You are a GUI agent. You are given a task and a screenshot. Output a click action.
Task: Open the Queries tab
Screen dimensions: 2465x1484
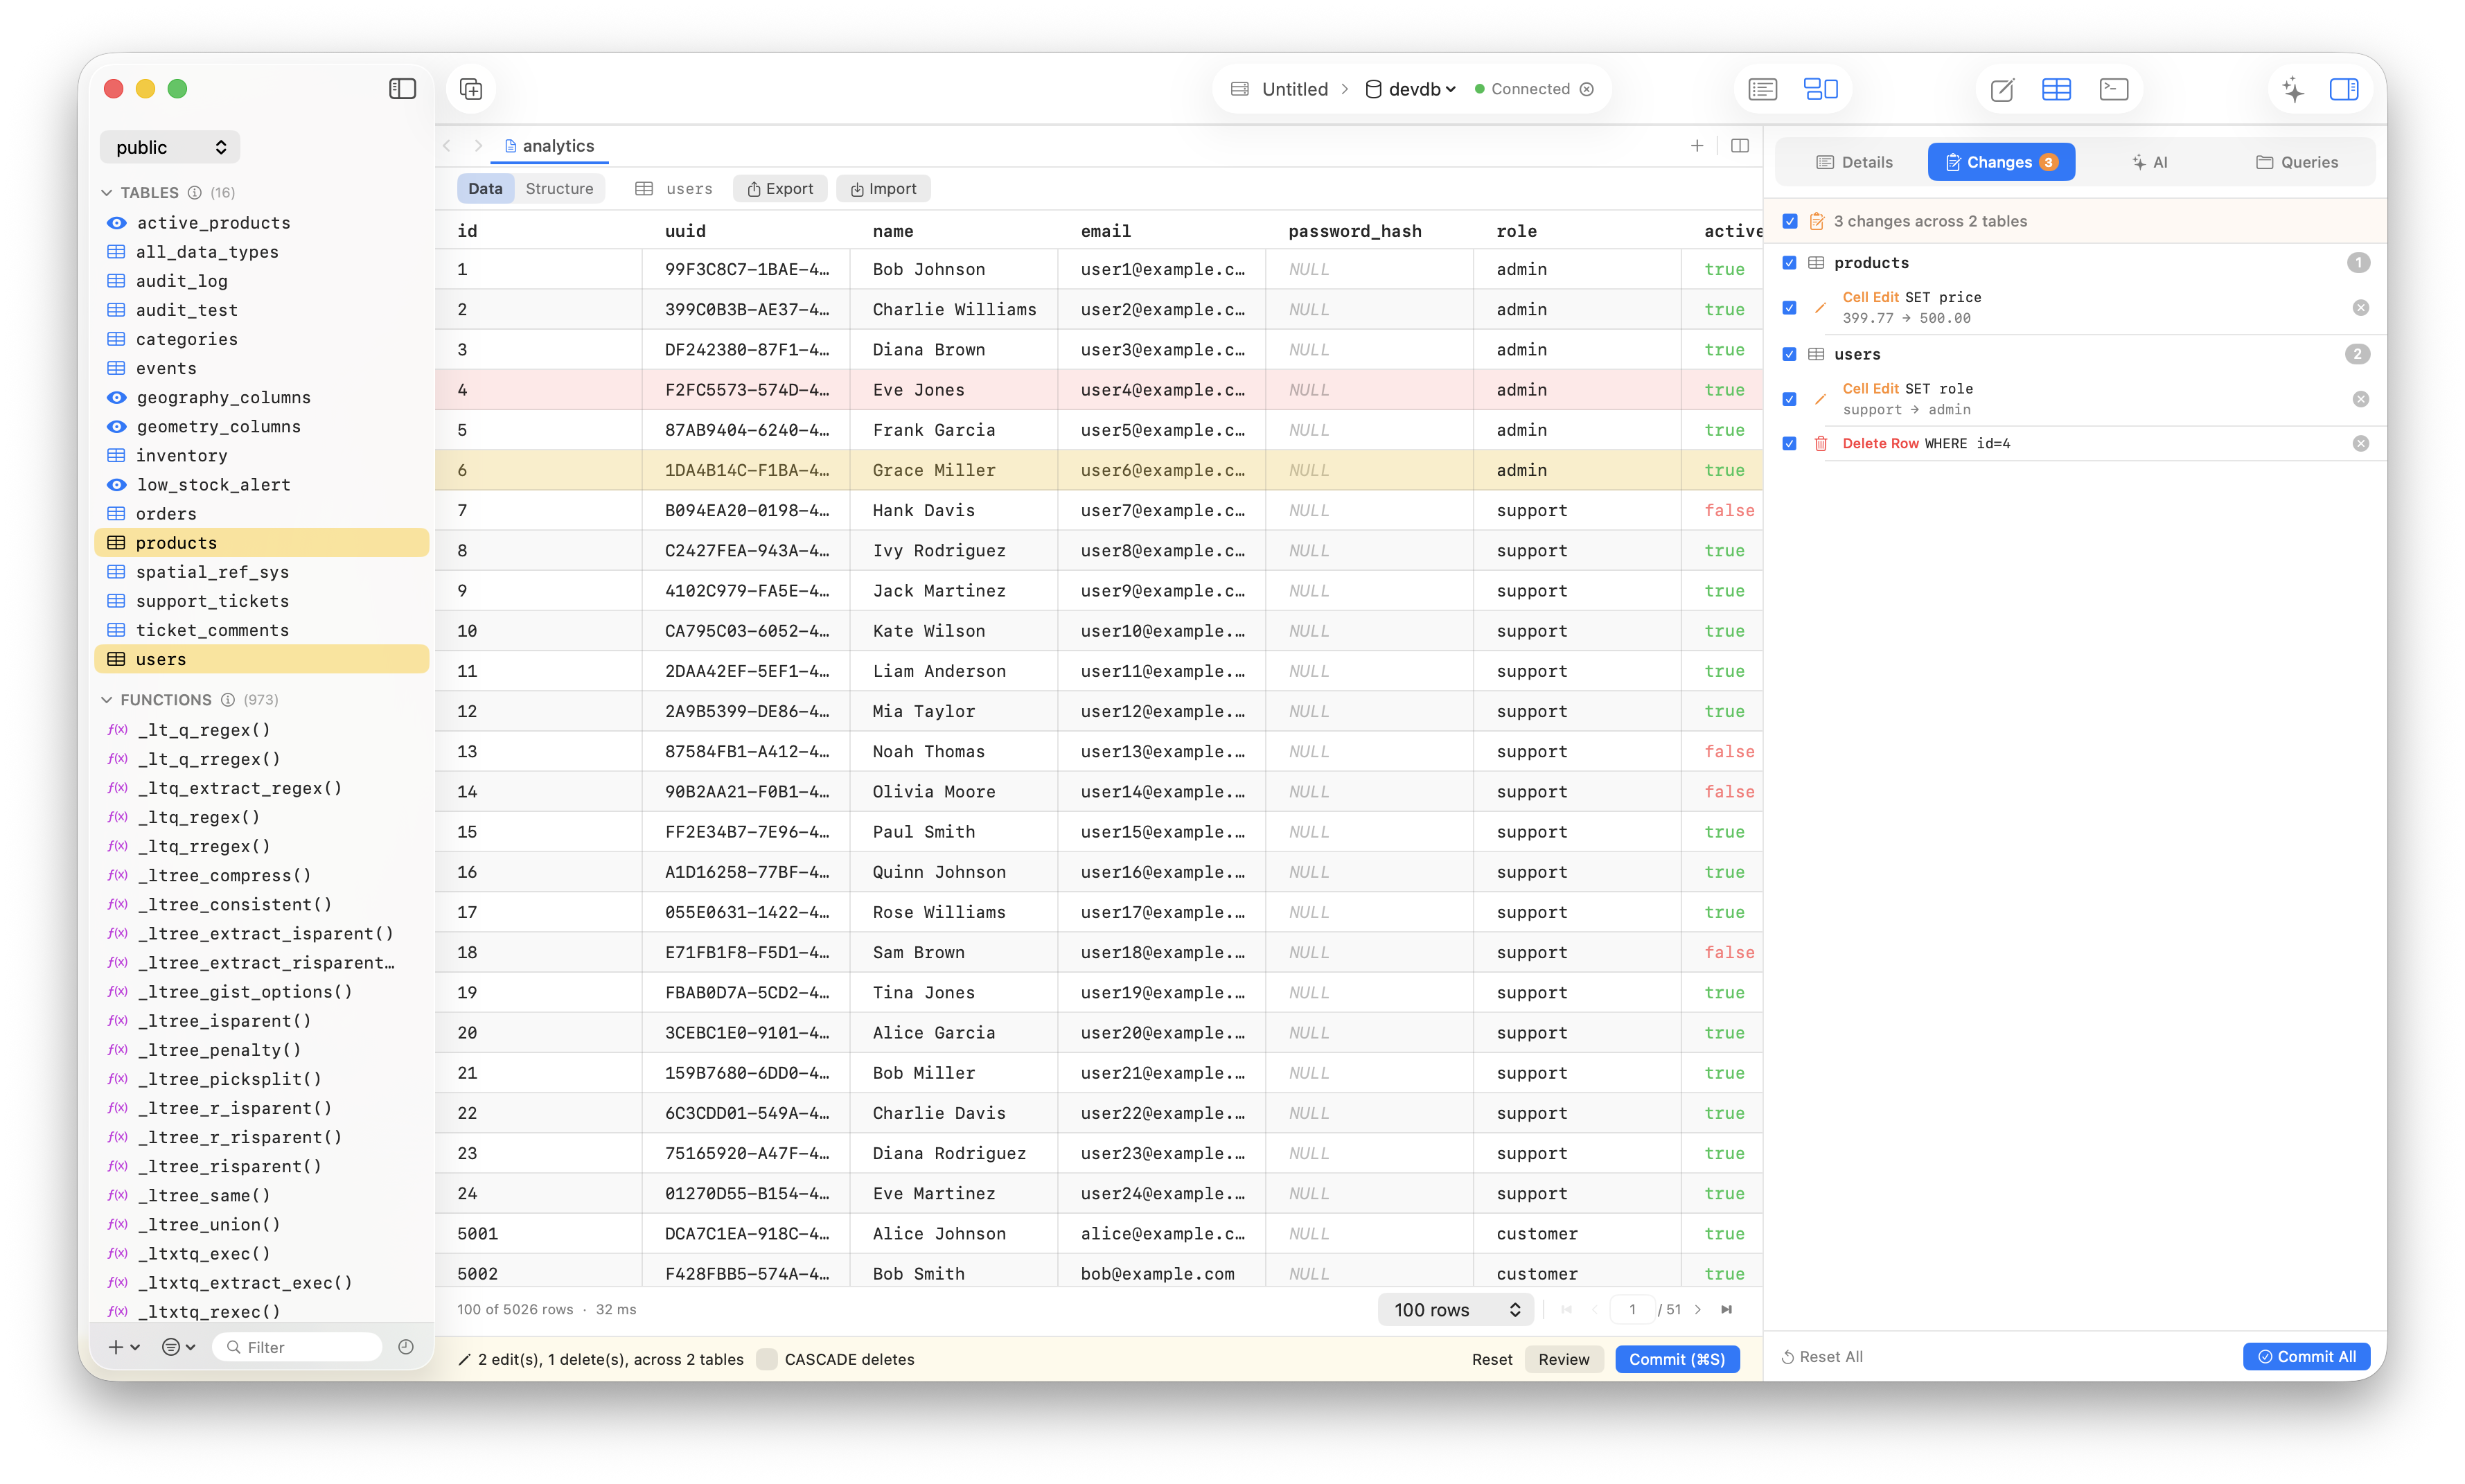pyautogui.click(x=2297, y=161)
